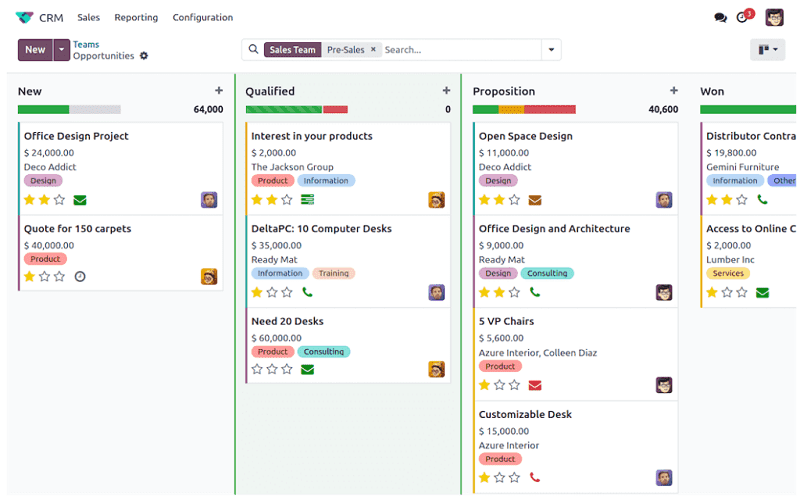The image size is (800, 500).
Task: Click salesperson avatar on Quote for 150 carpets
Action: tap(209, 277)
